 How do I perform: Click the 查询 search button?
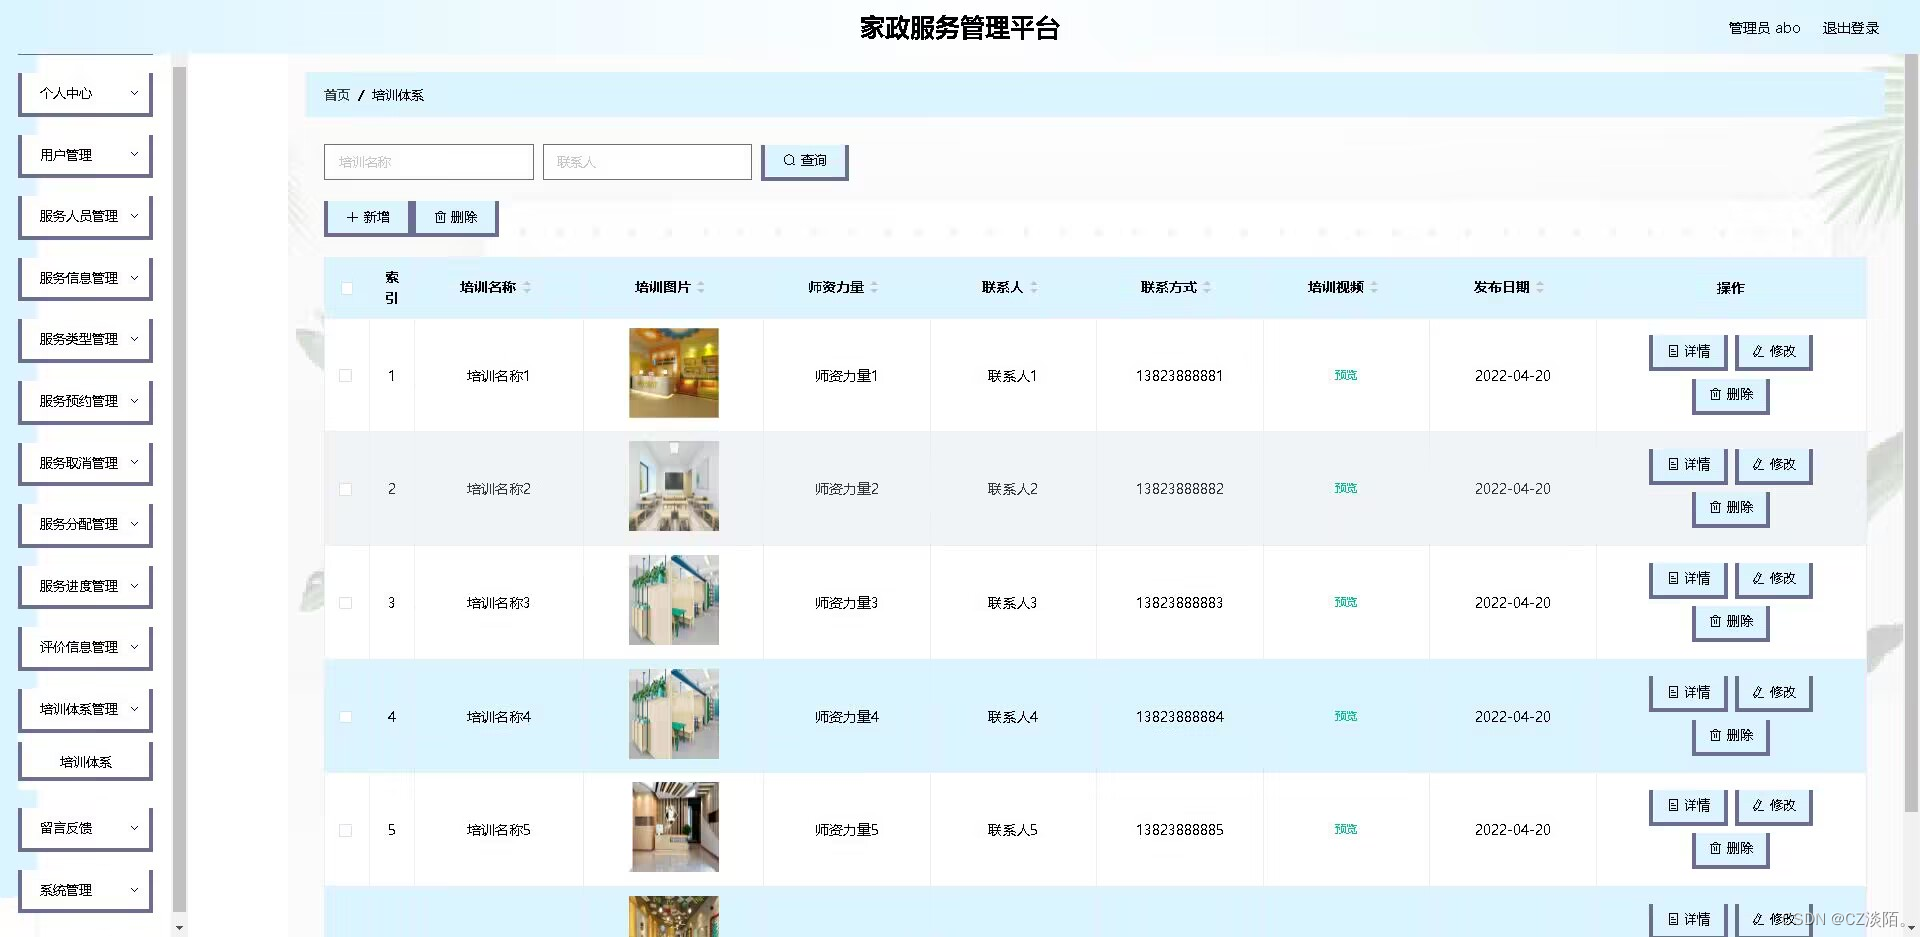pyautogui.click(x=805, y=161)
